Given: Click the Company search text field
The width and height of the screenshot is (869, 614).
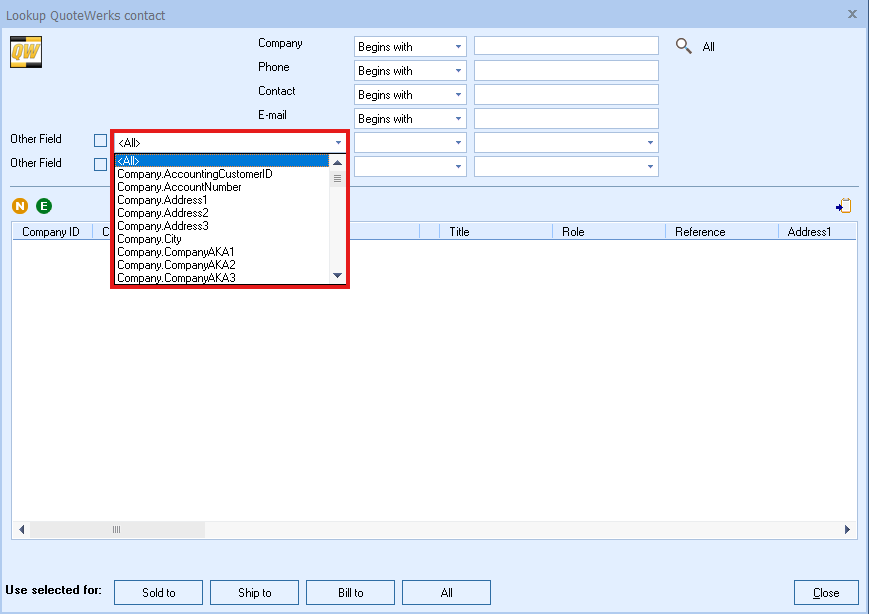Looking at the screenshot, I should pos(566,46).
